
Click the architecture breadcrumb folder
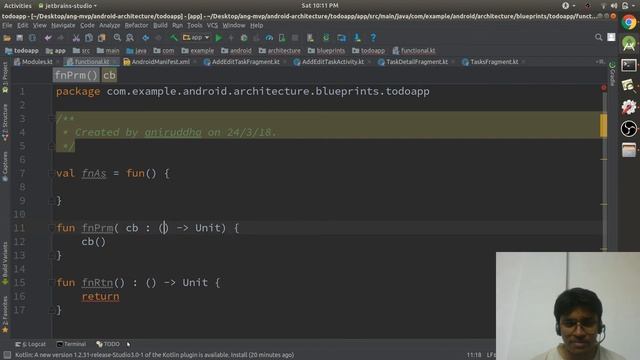pyautogui.click(x=280, y=51)
